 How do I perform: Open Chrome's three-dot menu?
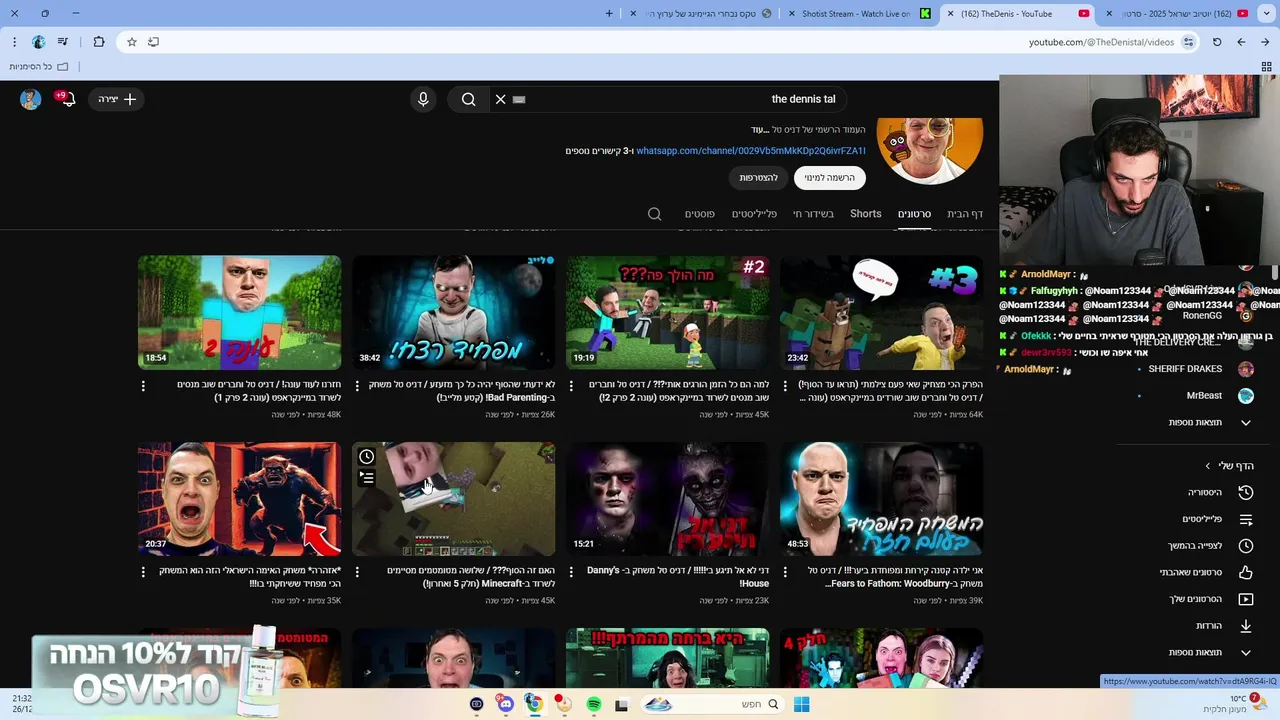tap(14, 42)
